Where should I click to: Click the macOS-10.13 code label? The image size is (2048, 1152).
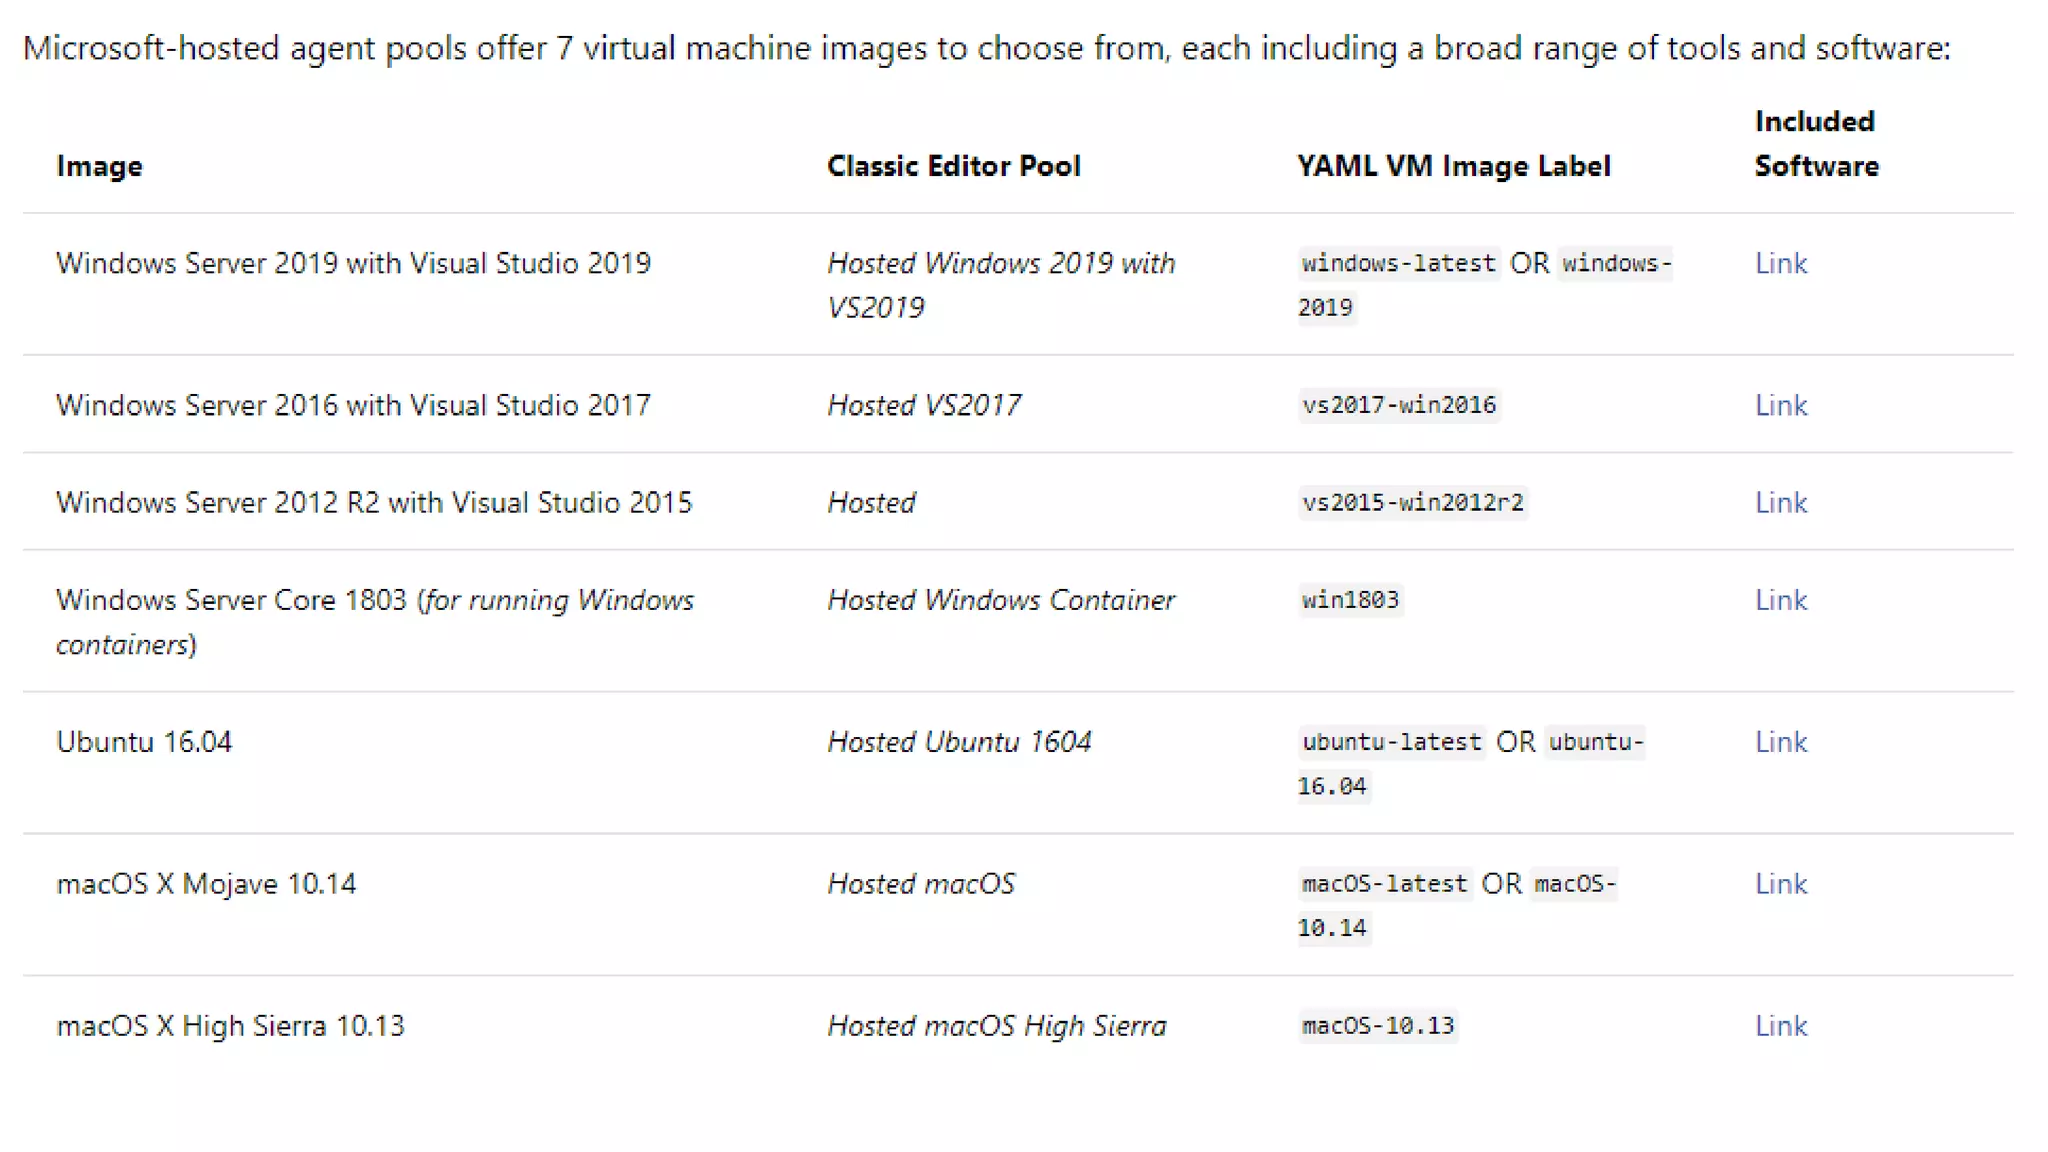pyautogui.click(x=1377, y=1026)
